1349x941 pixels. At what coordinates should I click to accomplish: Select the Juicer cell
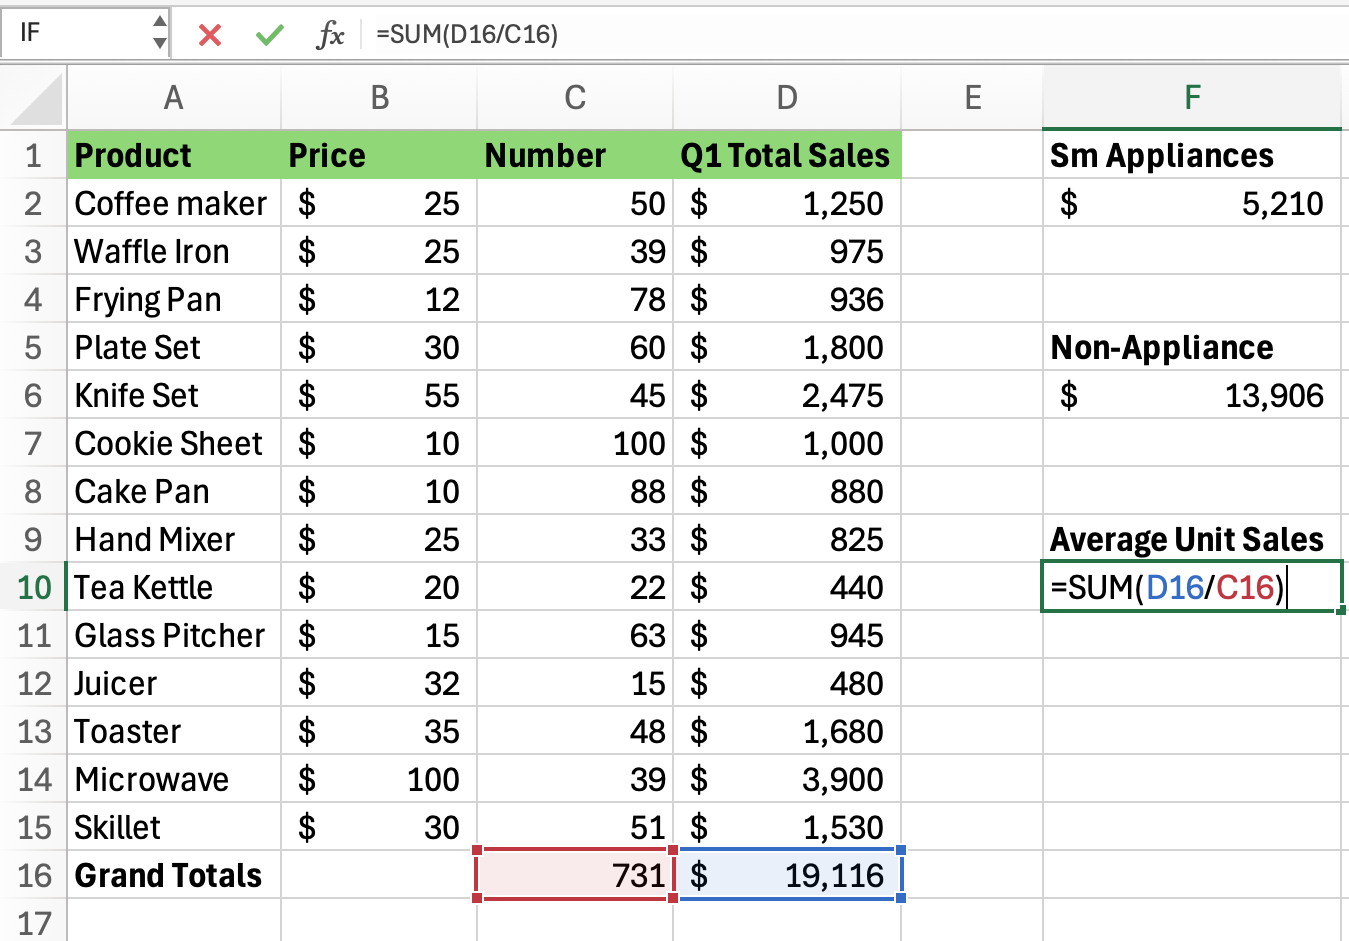tap(174, 683)
